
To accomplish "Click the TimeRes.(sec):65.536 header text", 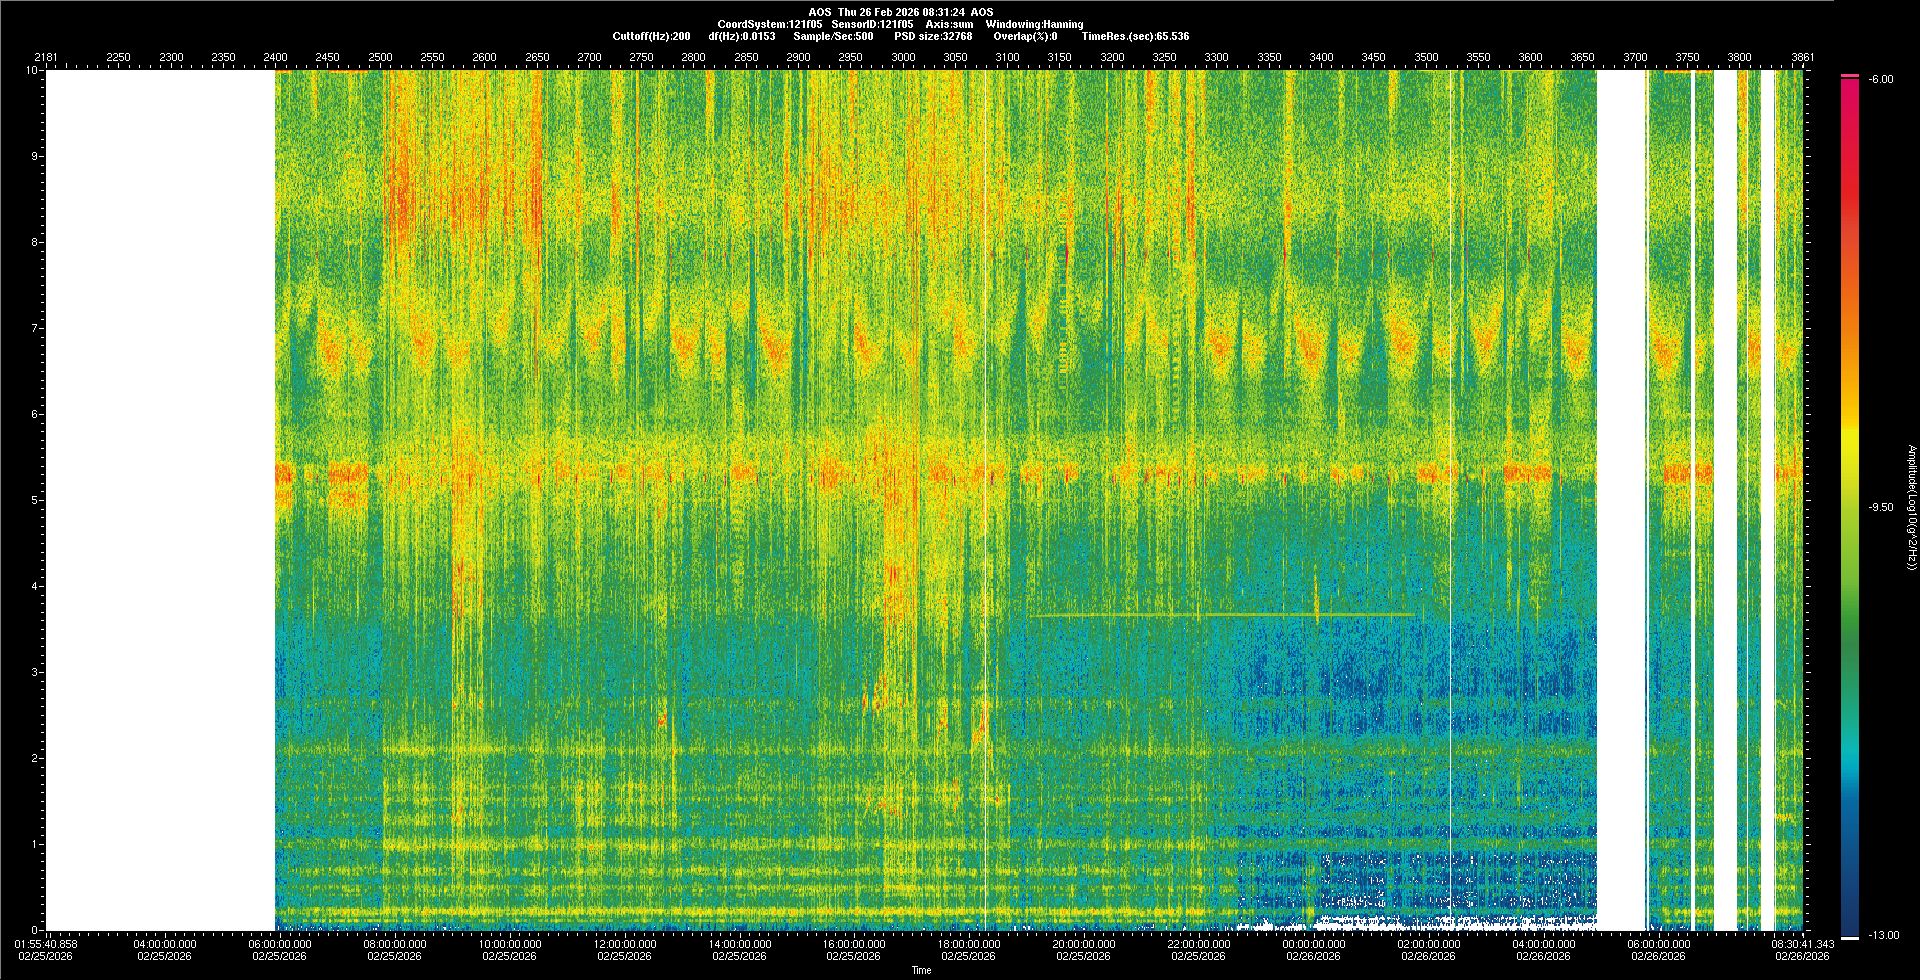I will [x=1135, y=36].
